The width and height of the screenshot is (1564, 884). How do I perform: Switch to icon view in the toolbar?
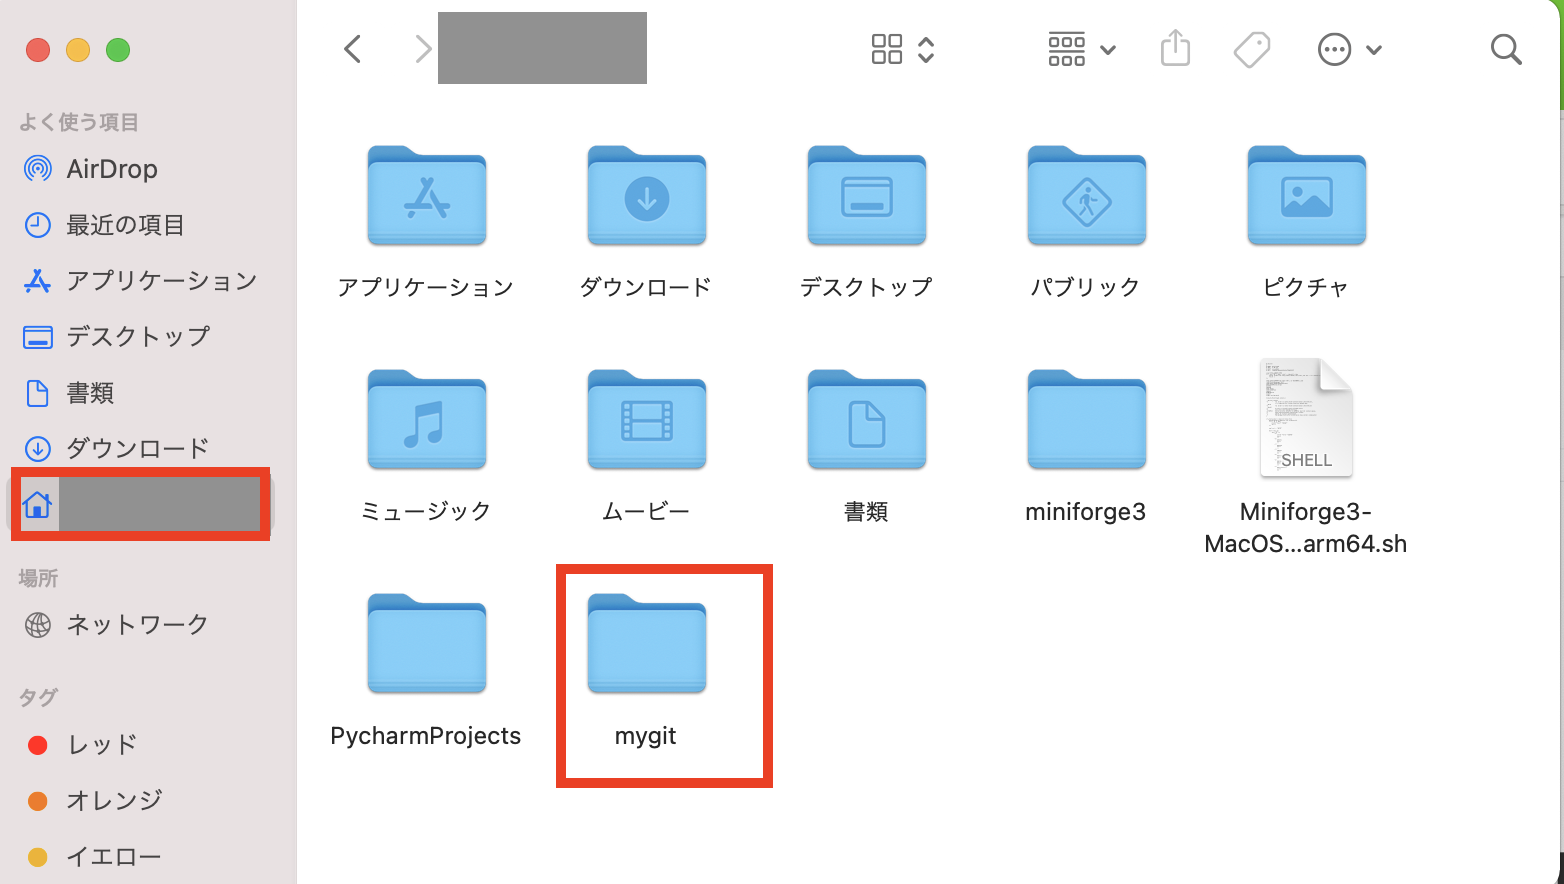[886, 48]
